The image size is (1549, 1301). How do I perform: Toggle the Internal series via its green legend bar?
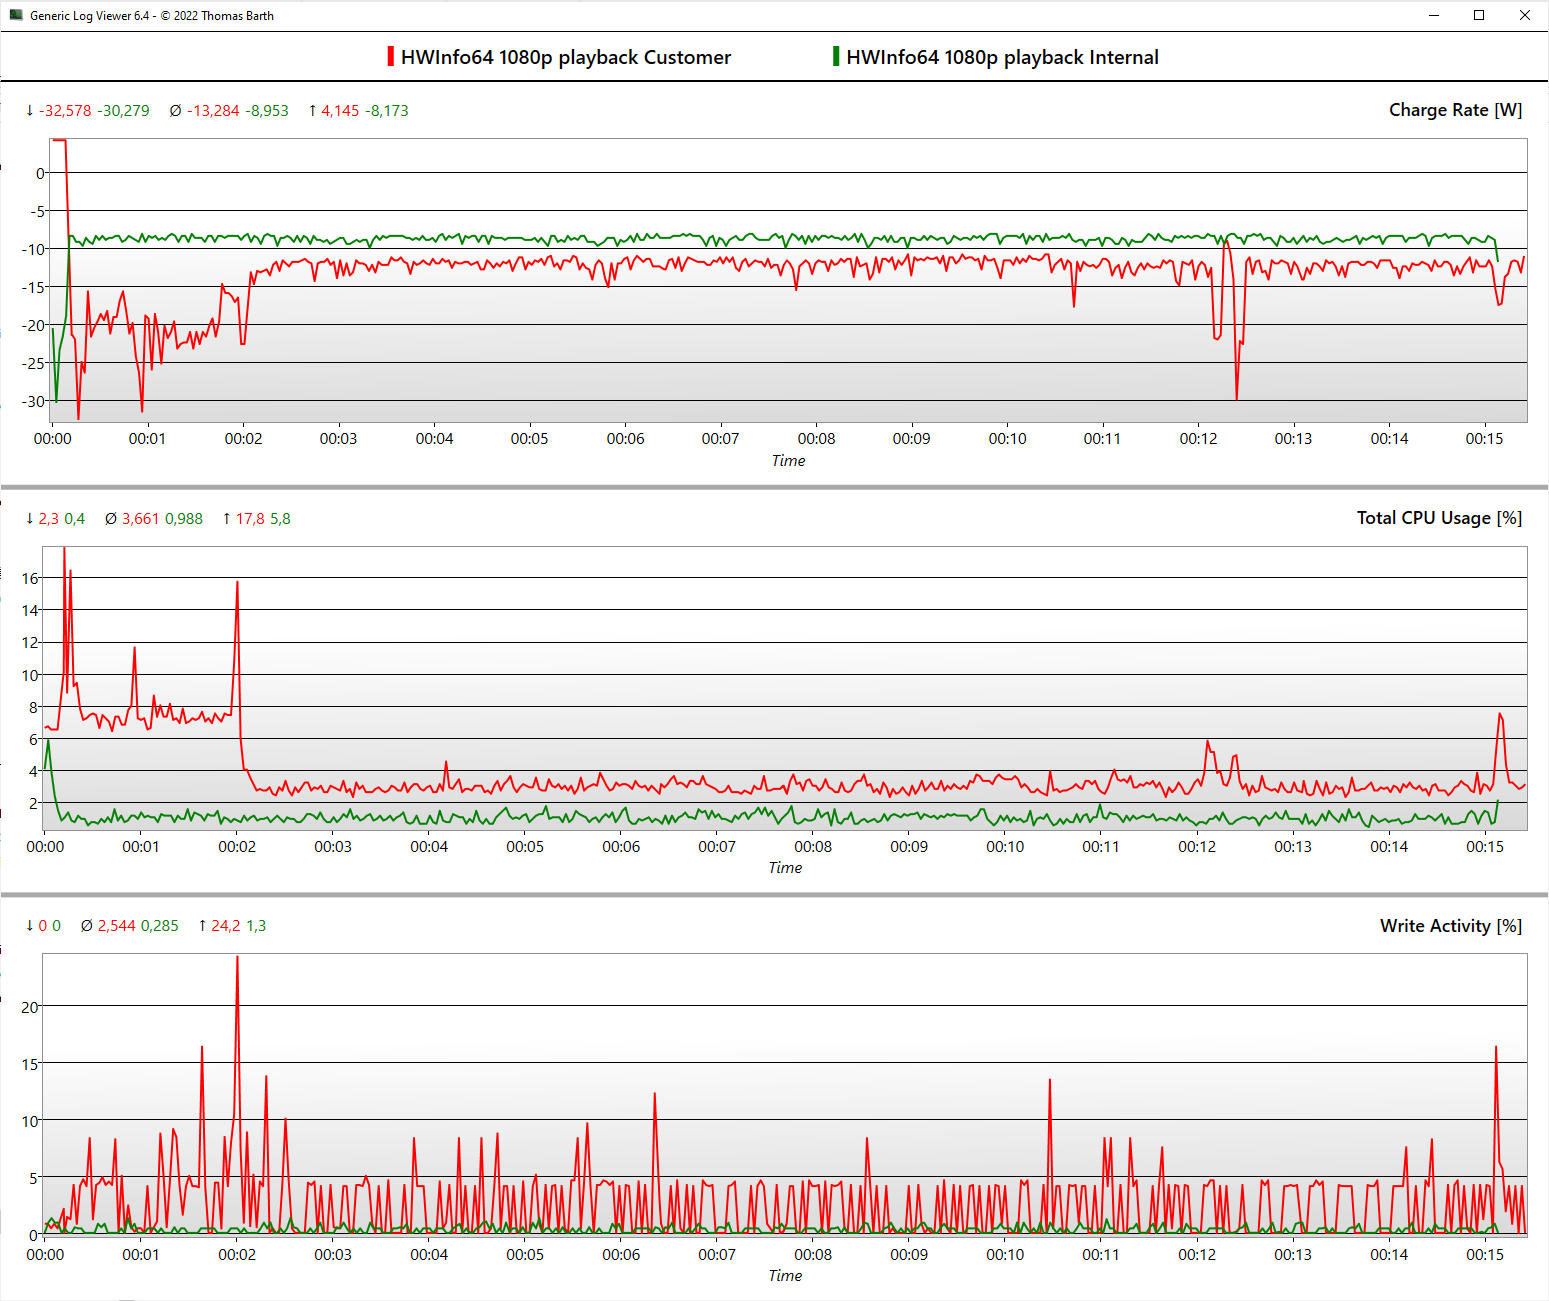tap(835, 57)
